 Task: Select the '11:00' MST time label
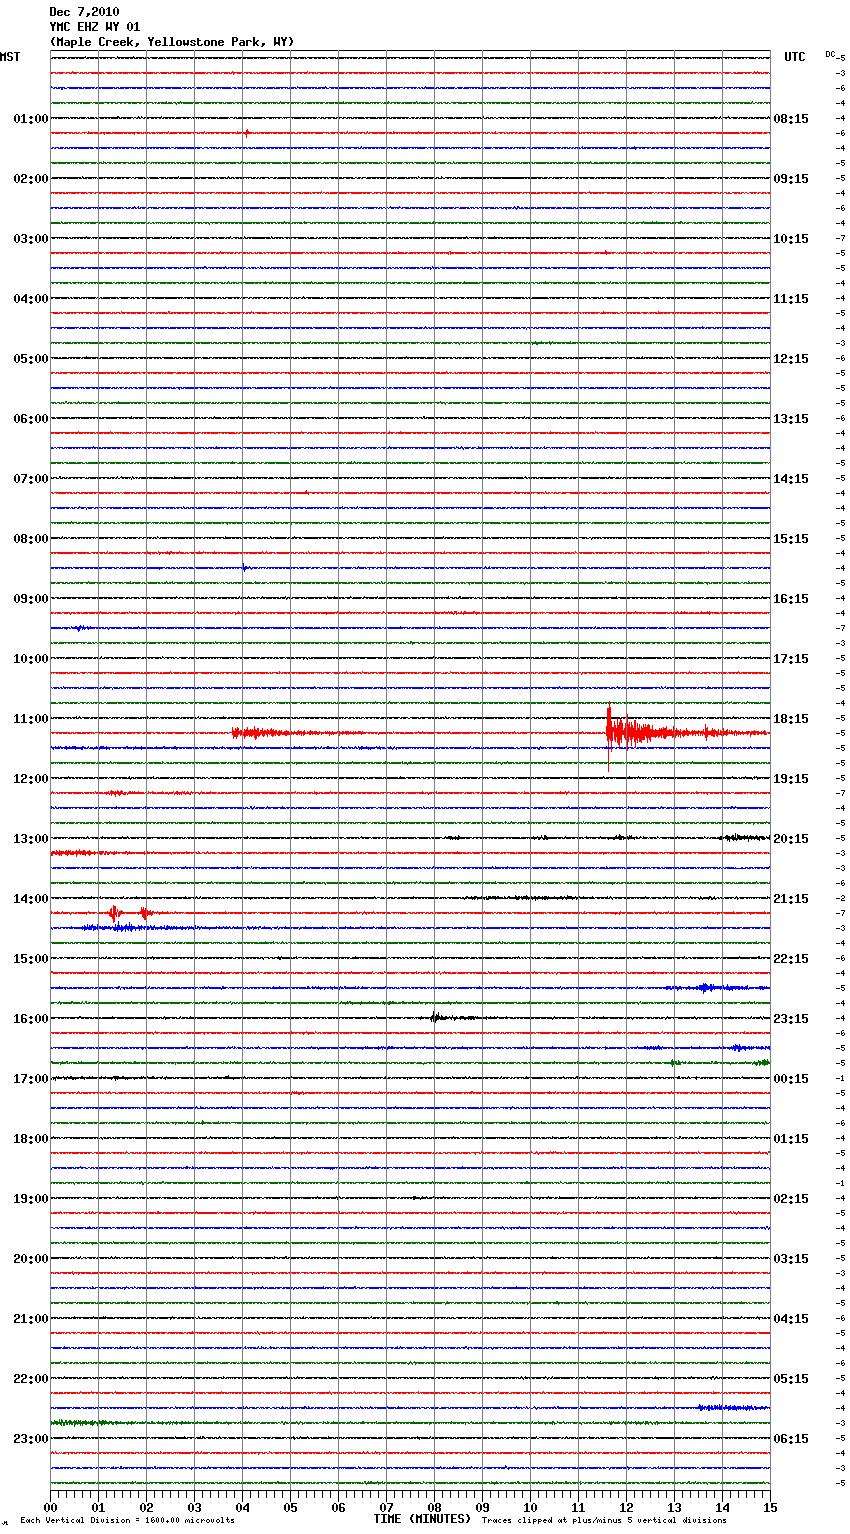[31, 719]
